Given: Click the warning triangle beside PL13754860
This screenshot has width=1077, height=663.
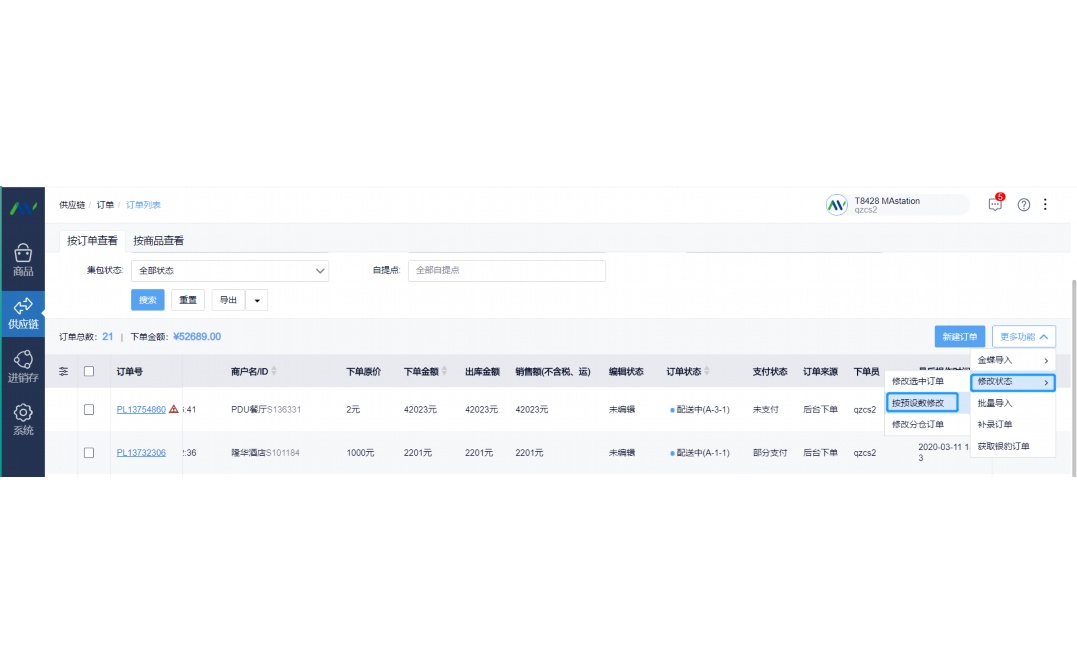Looking at the screenshot, I should [x=173, y=409].
